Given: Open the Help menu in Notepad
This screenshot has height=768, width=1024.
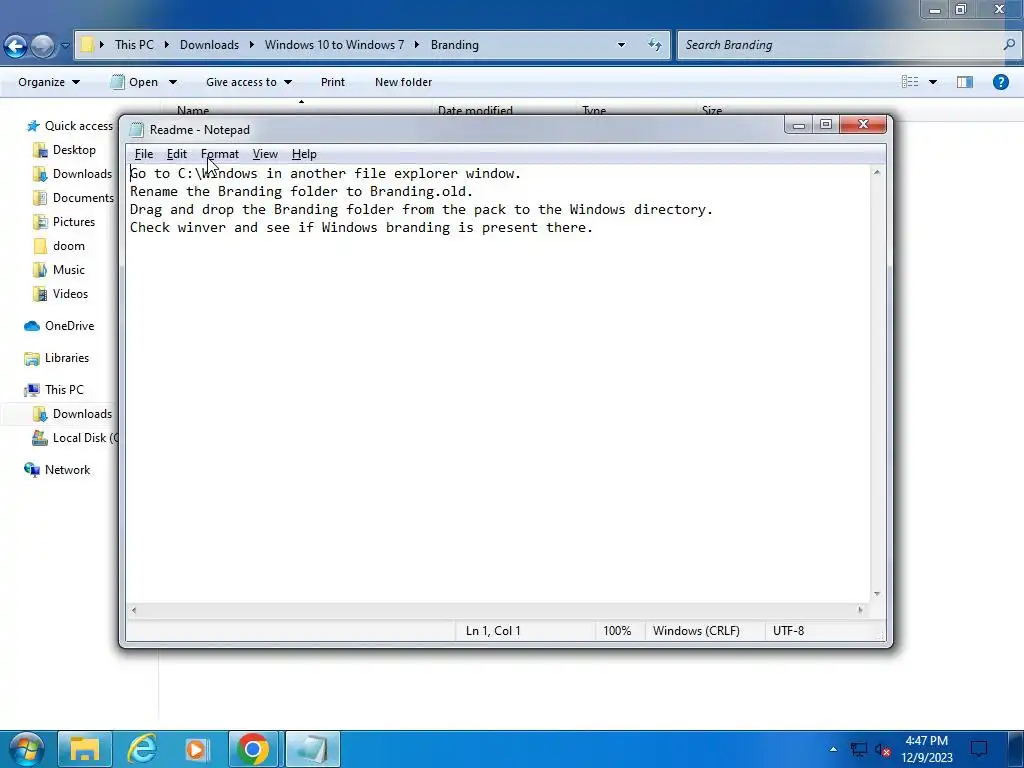Looking at the screenshot, I should coord(304,154).
